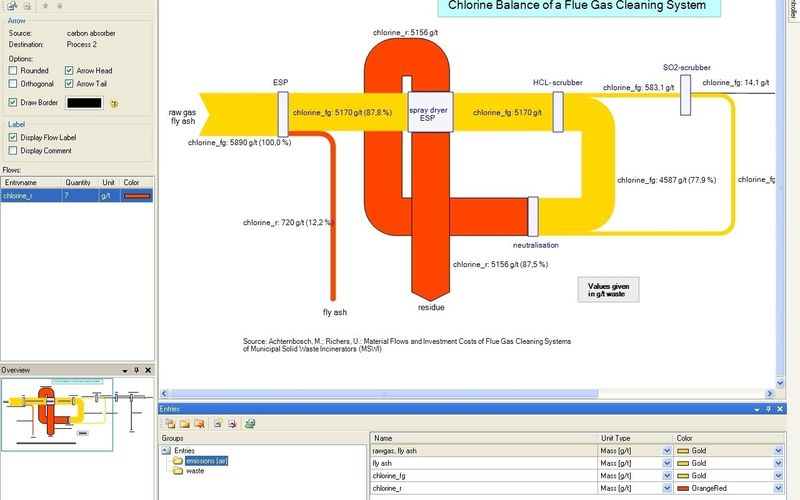Viewport: 800px width, 500px height.
Task: Open Unit Type dropdown for rawgas, fly ash
Action: click(667, 451)
